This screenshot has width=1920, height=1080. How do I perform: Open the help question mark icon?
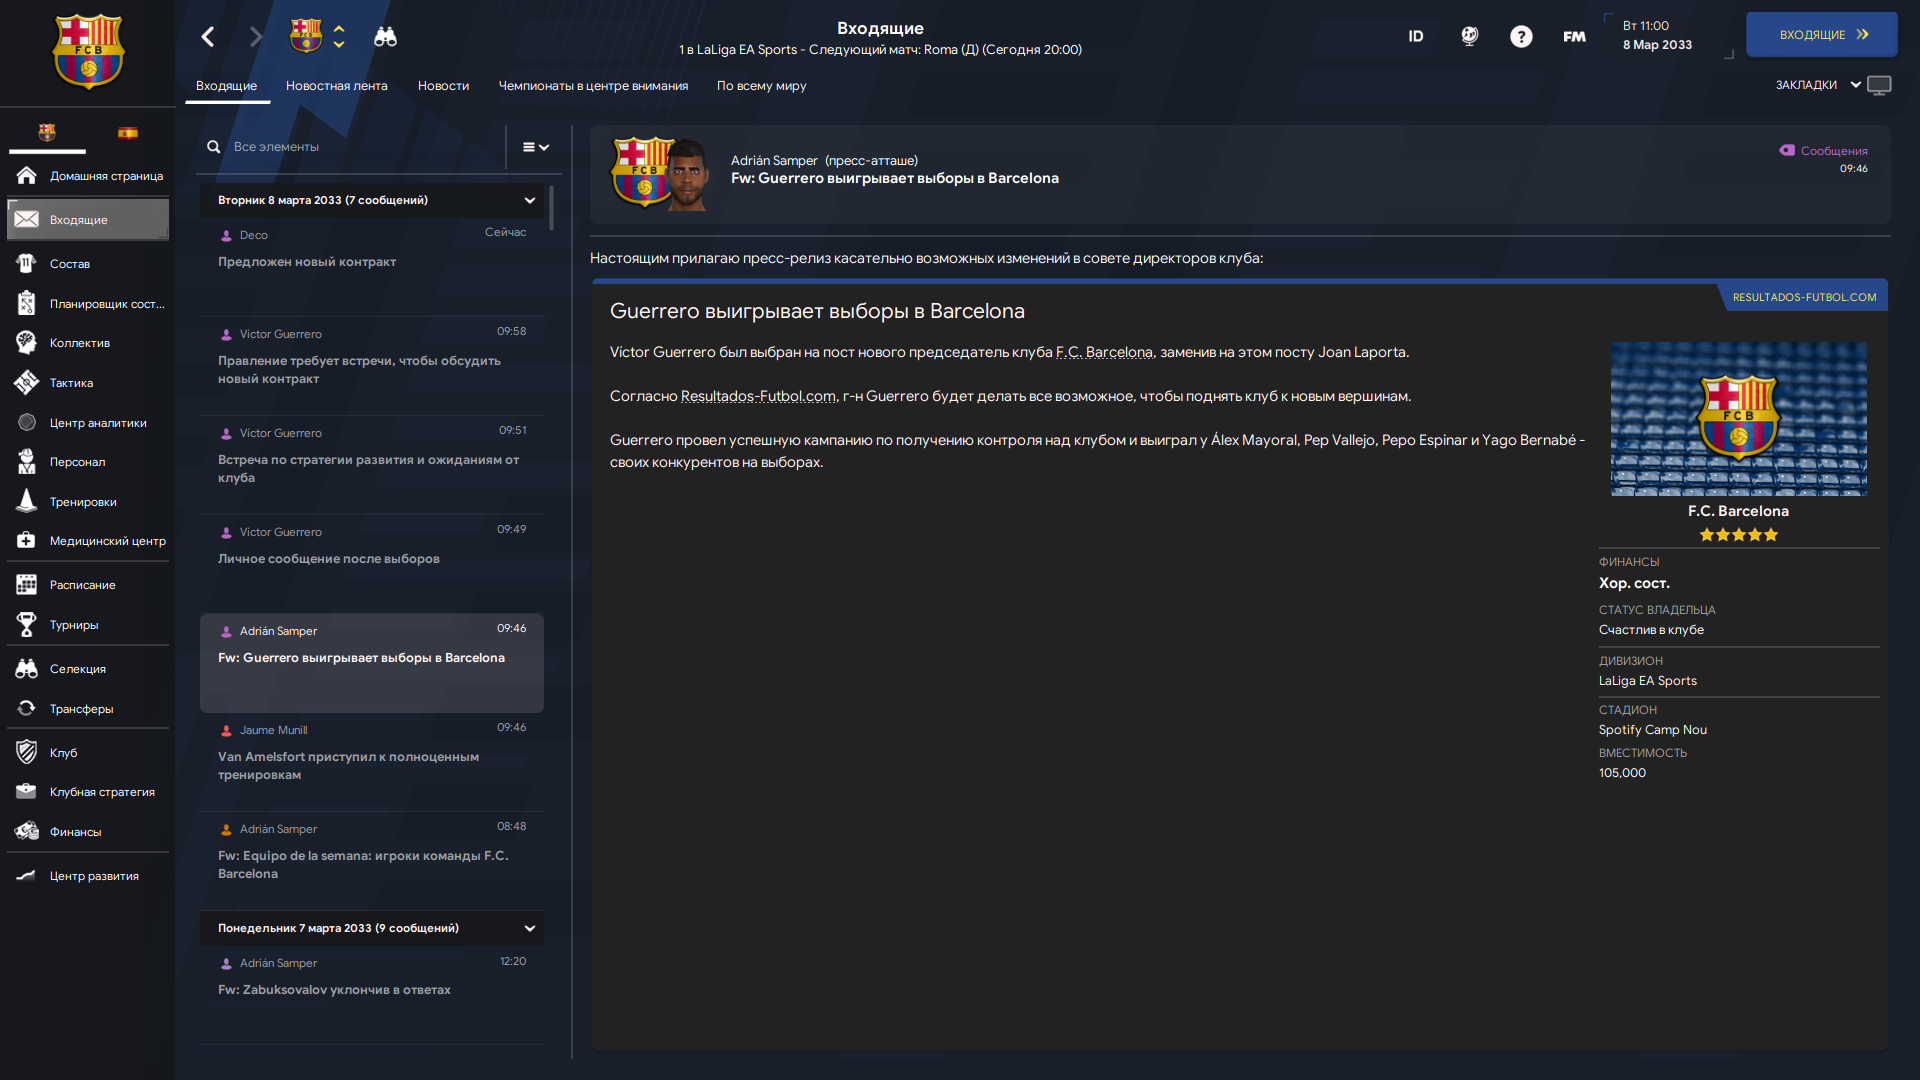point(1521,37)
